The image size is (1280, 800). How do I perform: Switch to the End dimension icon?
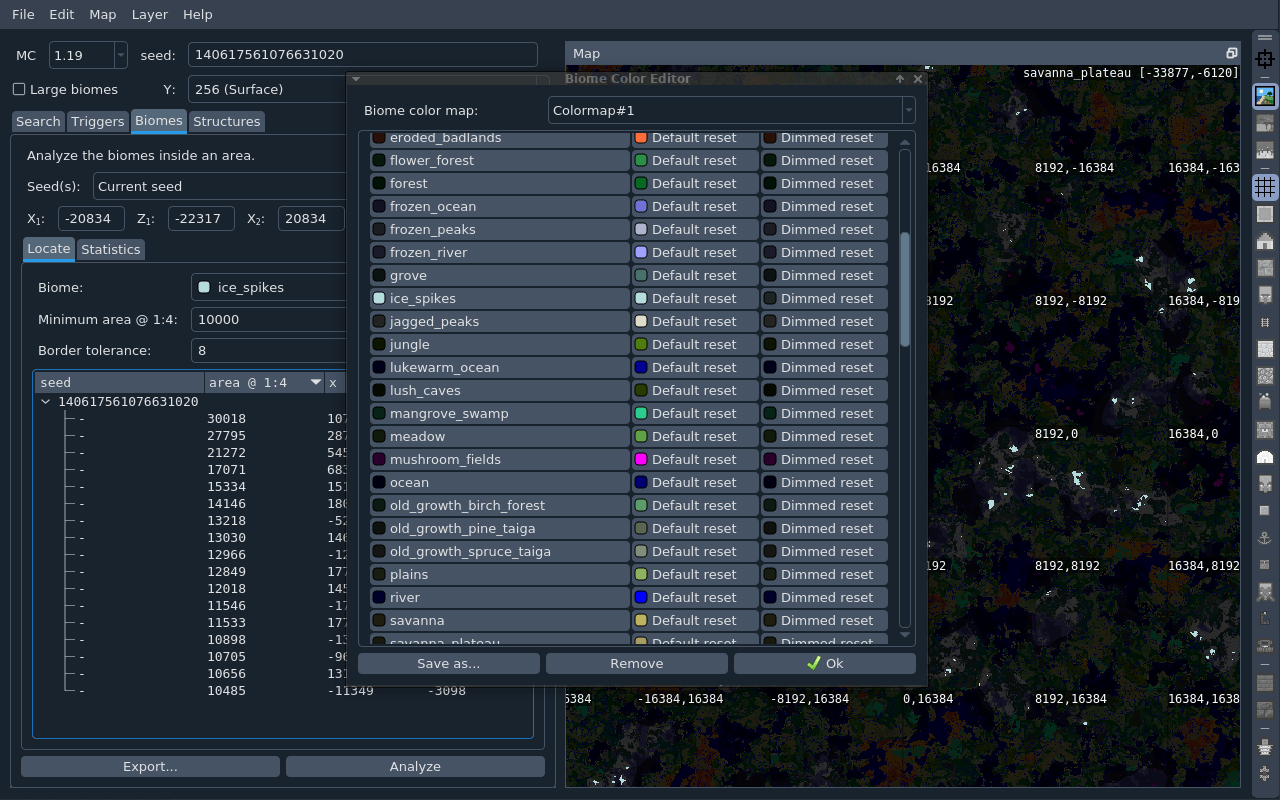(x=1264, y=151)
